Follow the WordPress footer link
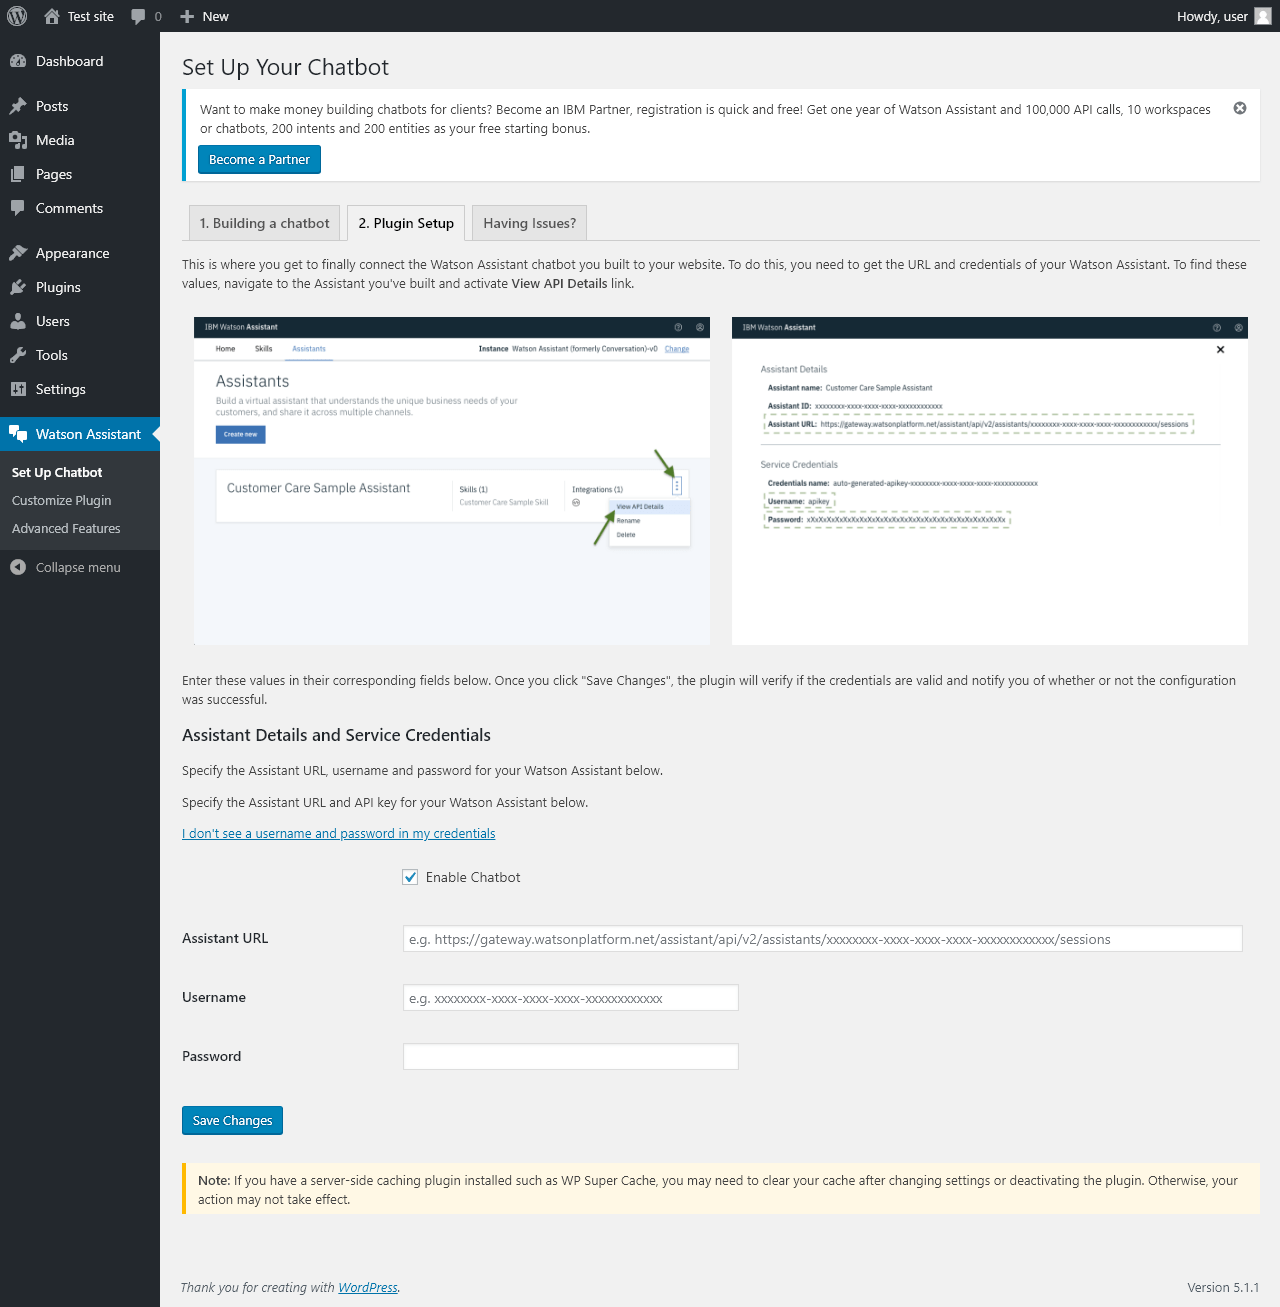The width and height of the screenshot is (1280, 1307). click(x=368, y=1287)
